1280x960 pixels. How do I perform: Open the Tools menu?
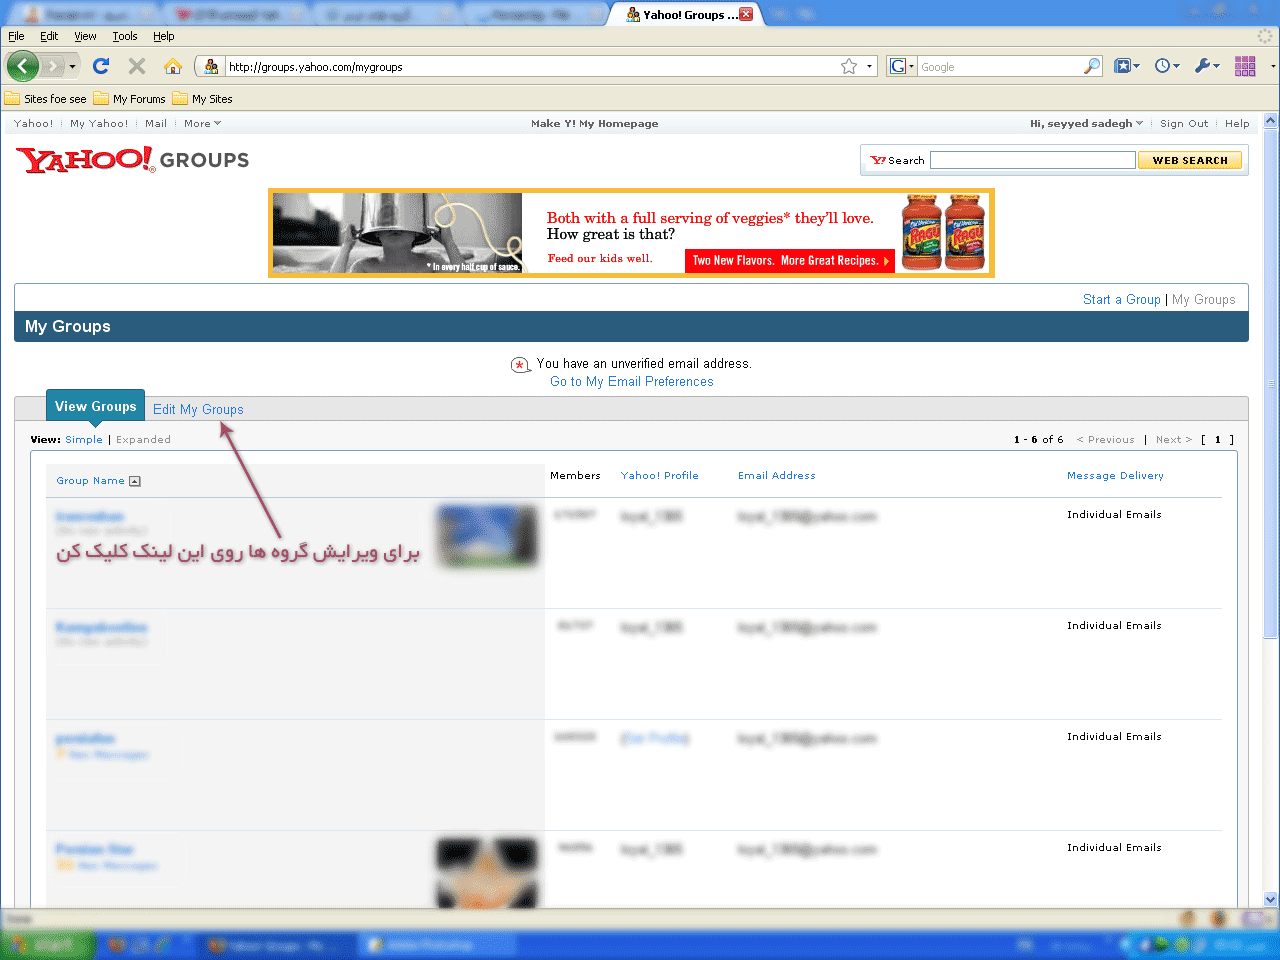pos(125,36)
